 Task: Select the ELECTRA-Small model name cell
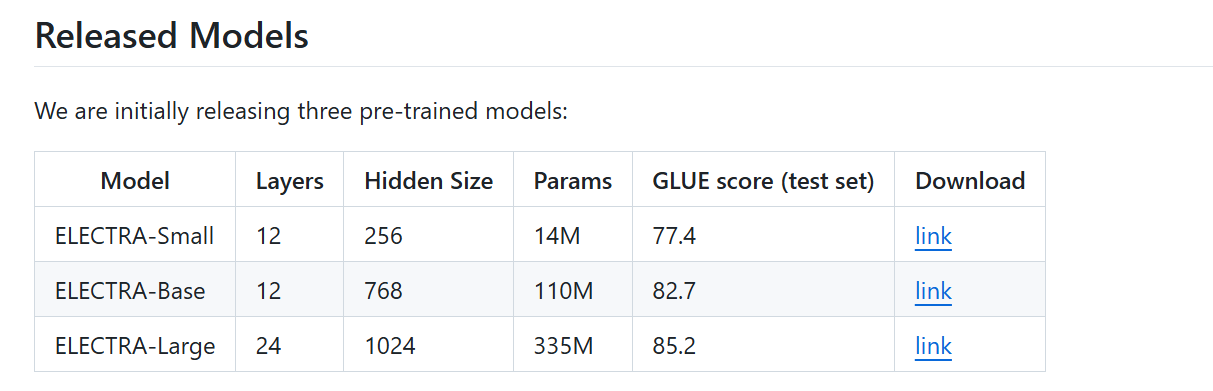coord(135,237)
